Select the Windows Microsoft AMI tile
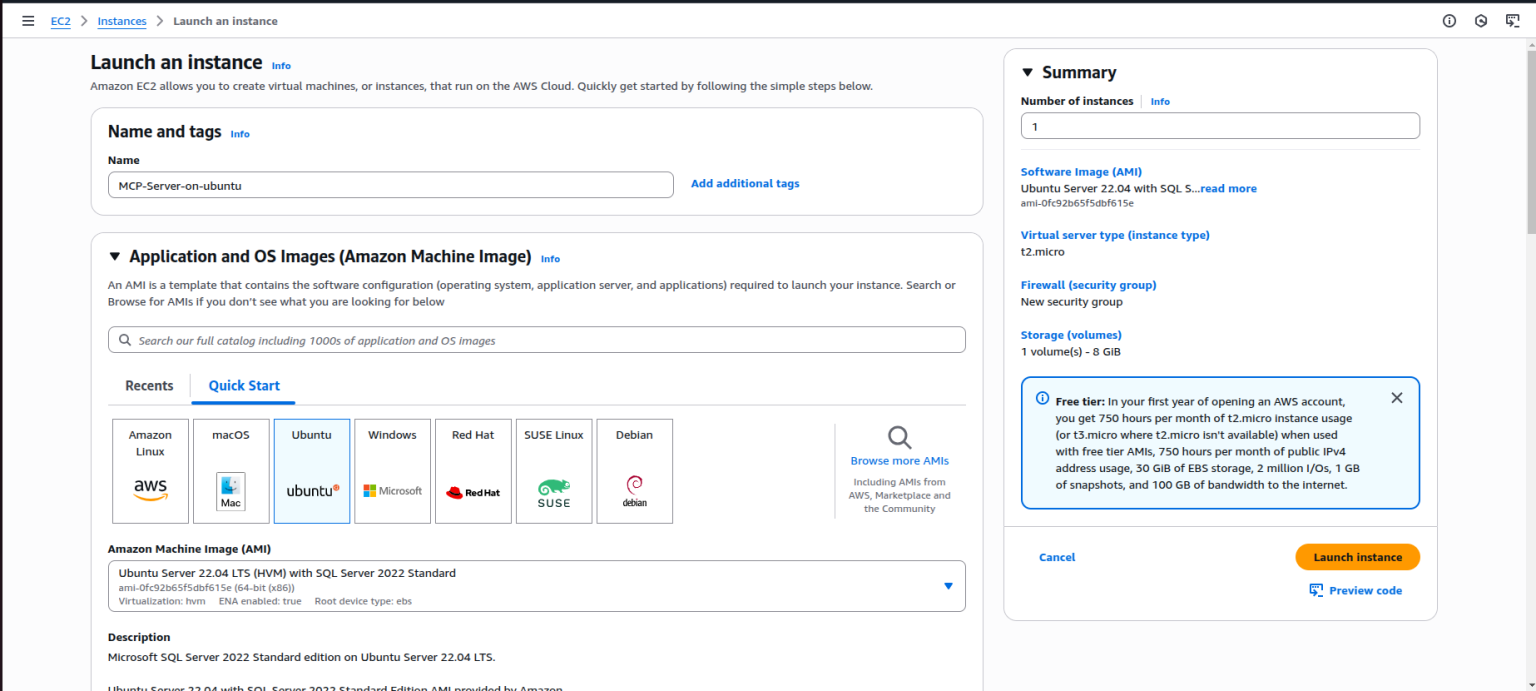 (x=392, y=470)
